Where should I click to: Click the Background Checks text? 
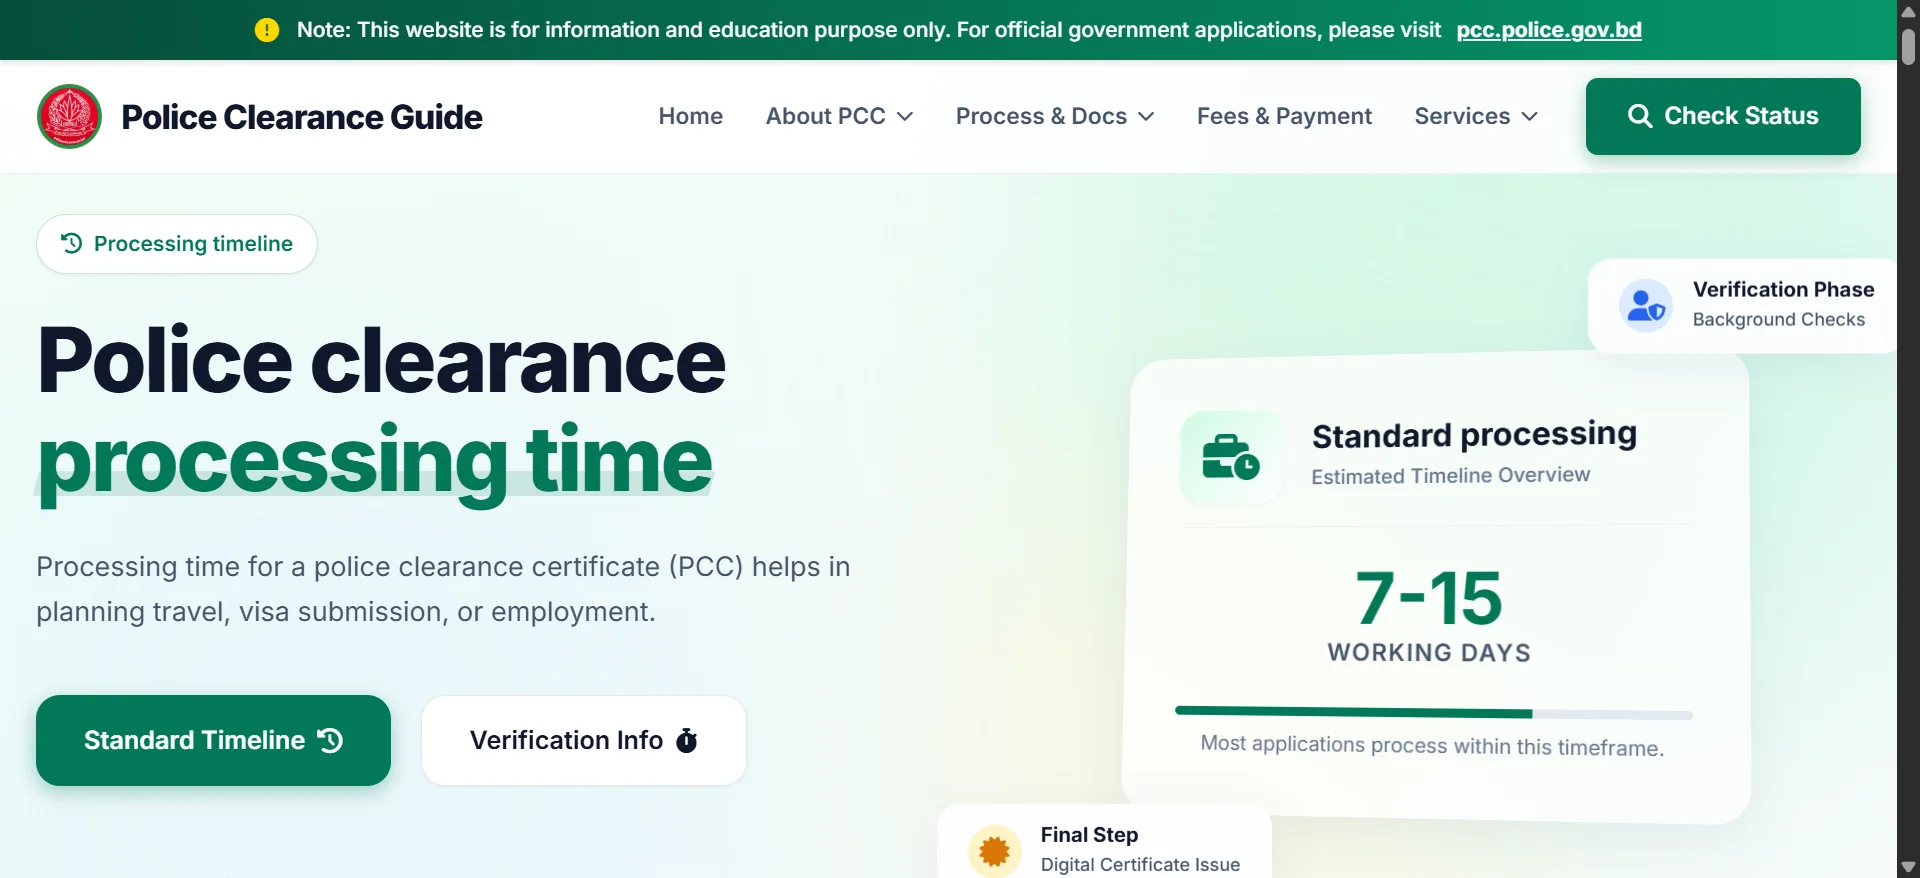coord(1778,319)
